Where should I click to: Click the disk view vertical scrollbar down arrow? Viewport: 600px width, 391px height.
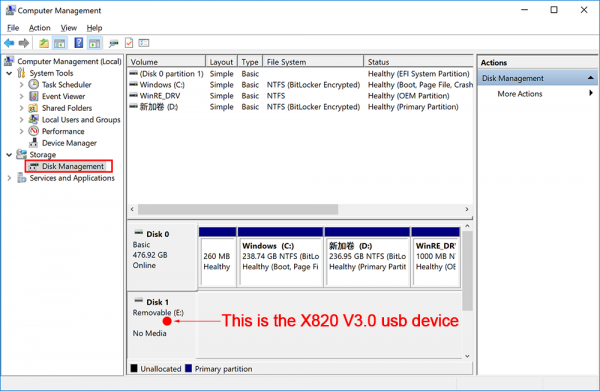(467, 356)
